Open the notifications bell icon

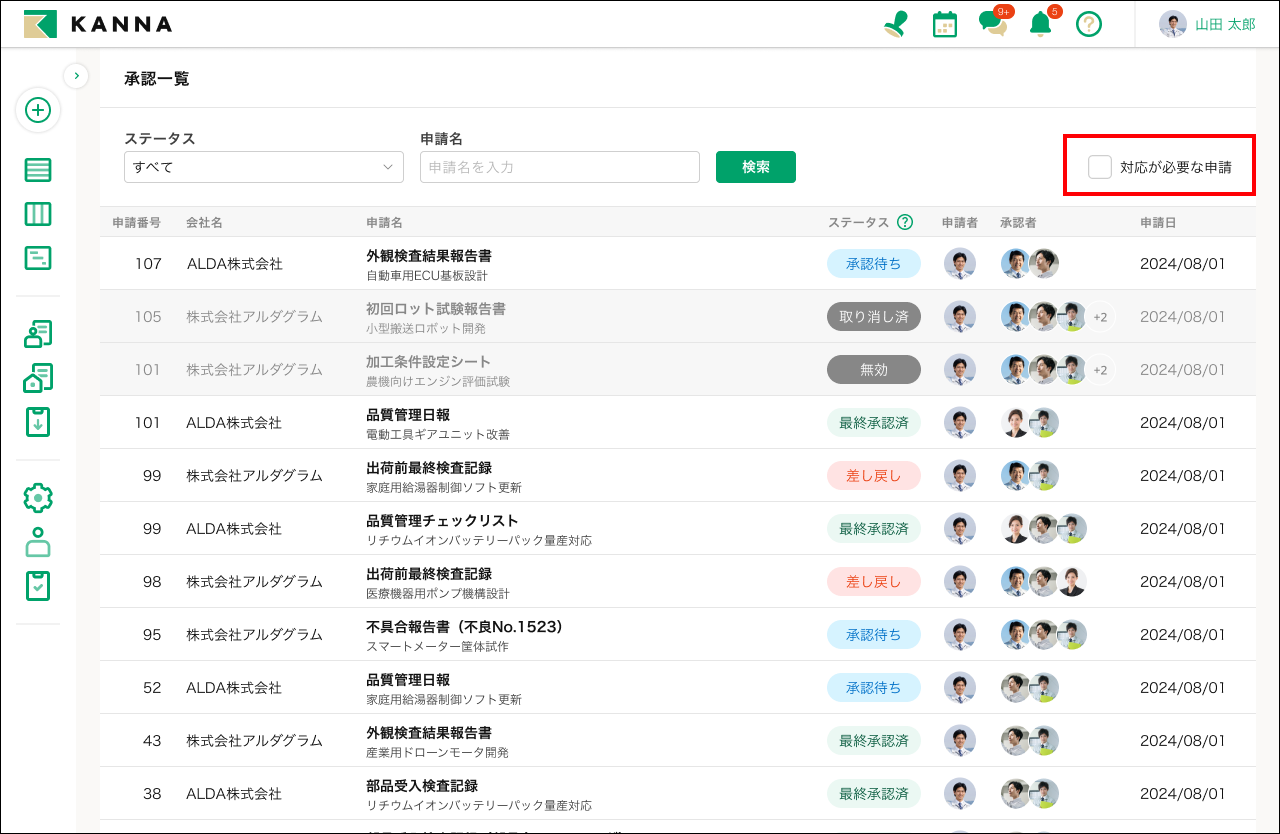point(1041,24)
